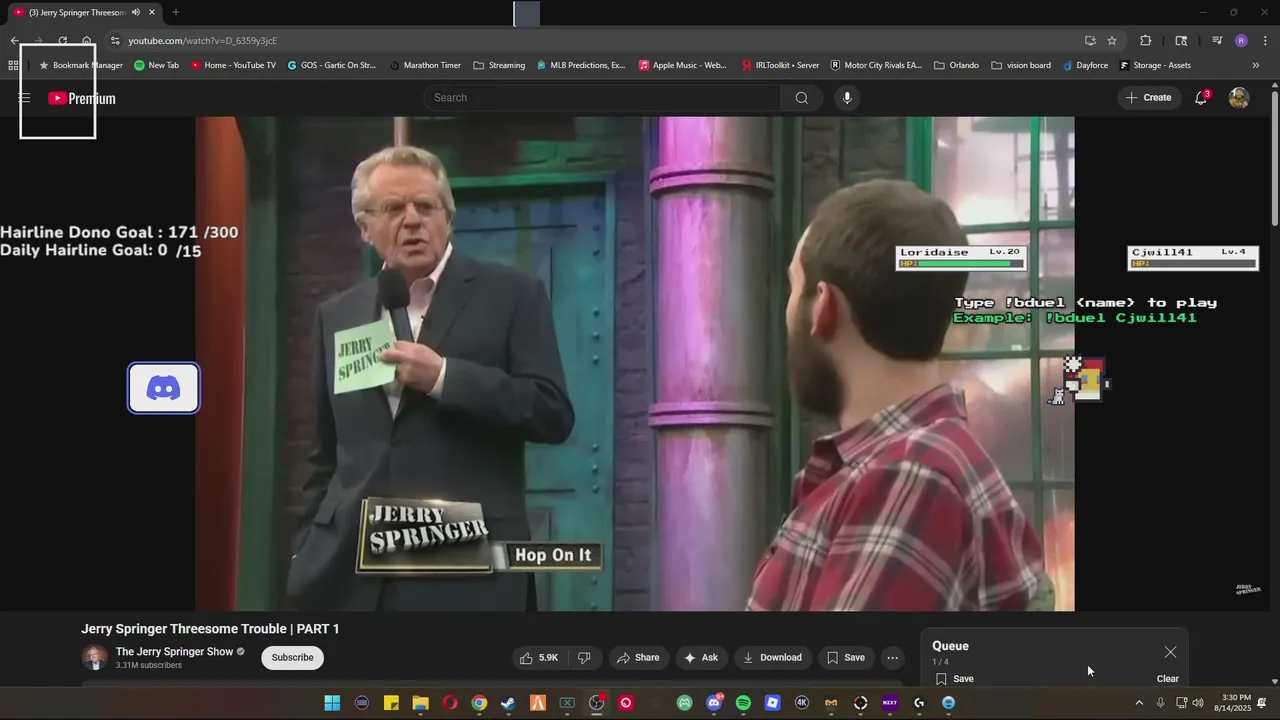Close the Queue panel with X
Screen dimensions: 1280x720
1170,652
